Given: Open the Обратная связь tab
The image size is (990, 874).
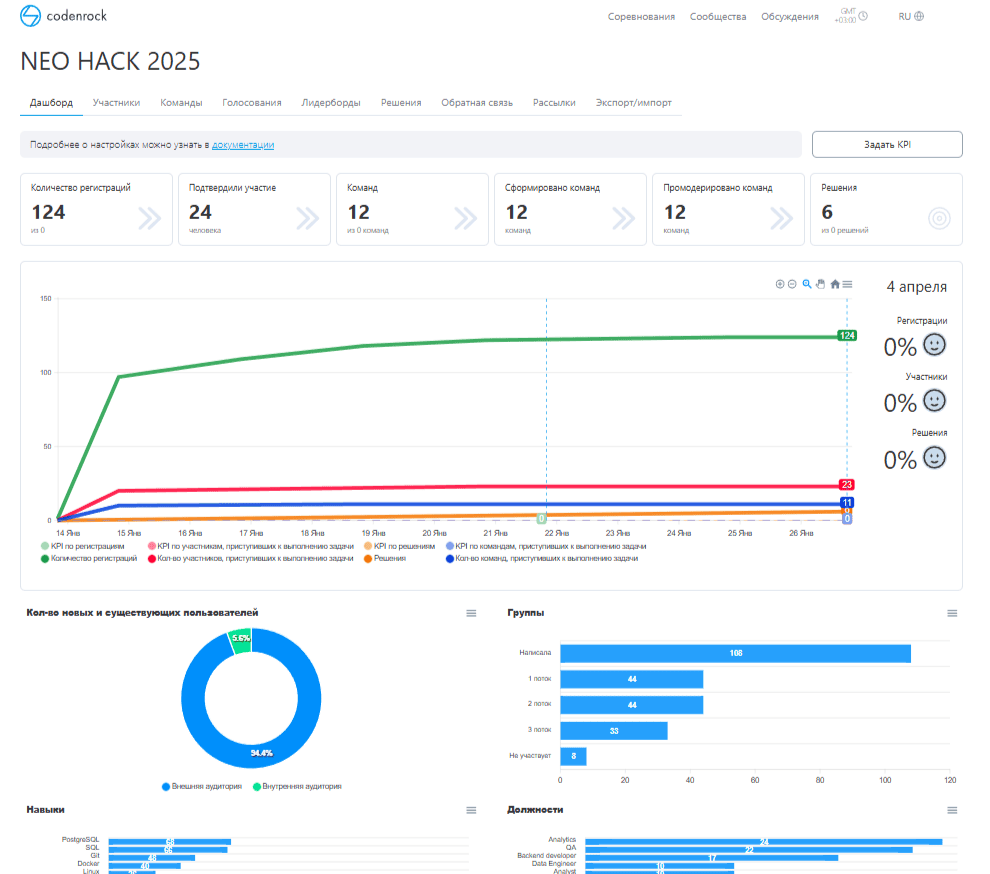Looking at the screenshot, I should 477,102.
